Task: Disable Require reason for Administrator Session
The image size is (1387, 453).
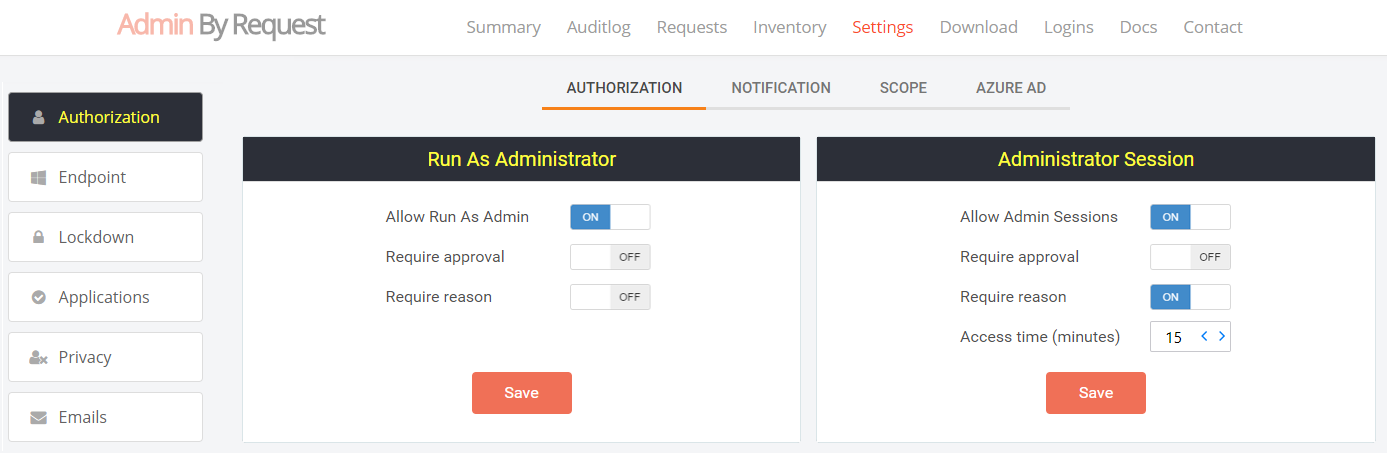Action: pyautogui.click(x=1190, y=297)
